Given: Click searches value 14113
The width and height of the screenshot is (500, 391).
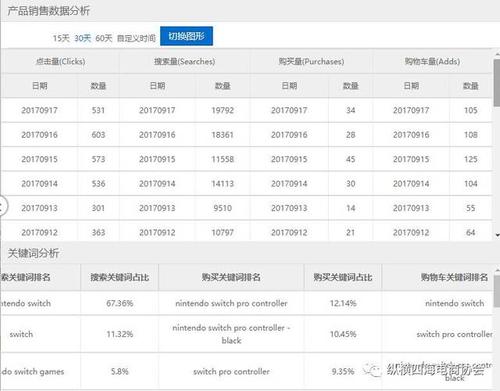Looking at the screenshot, I should [x=223, y=183].
